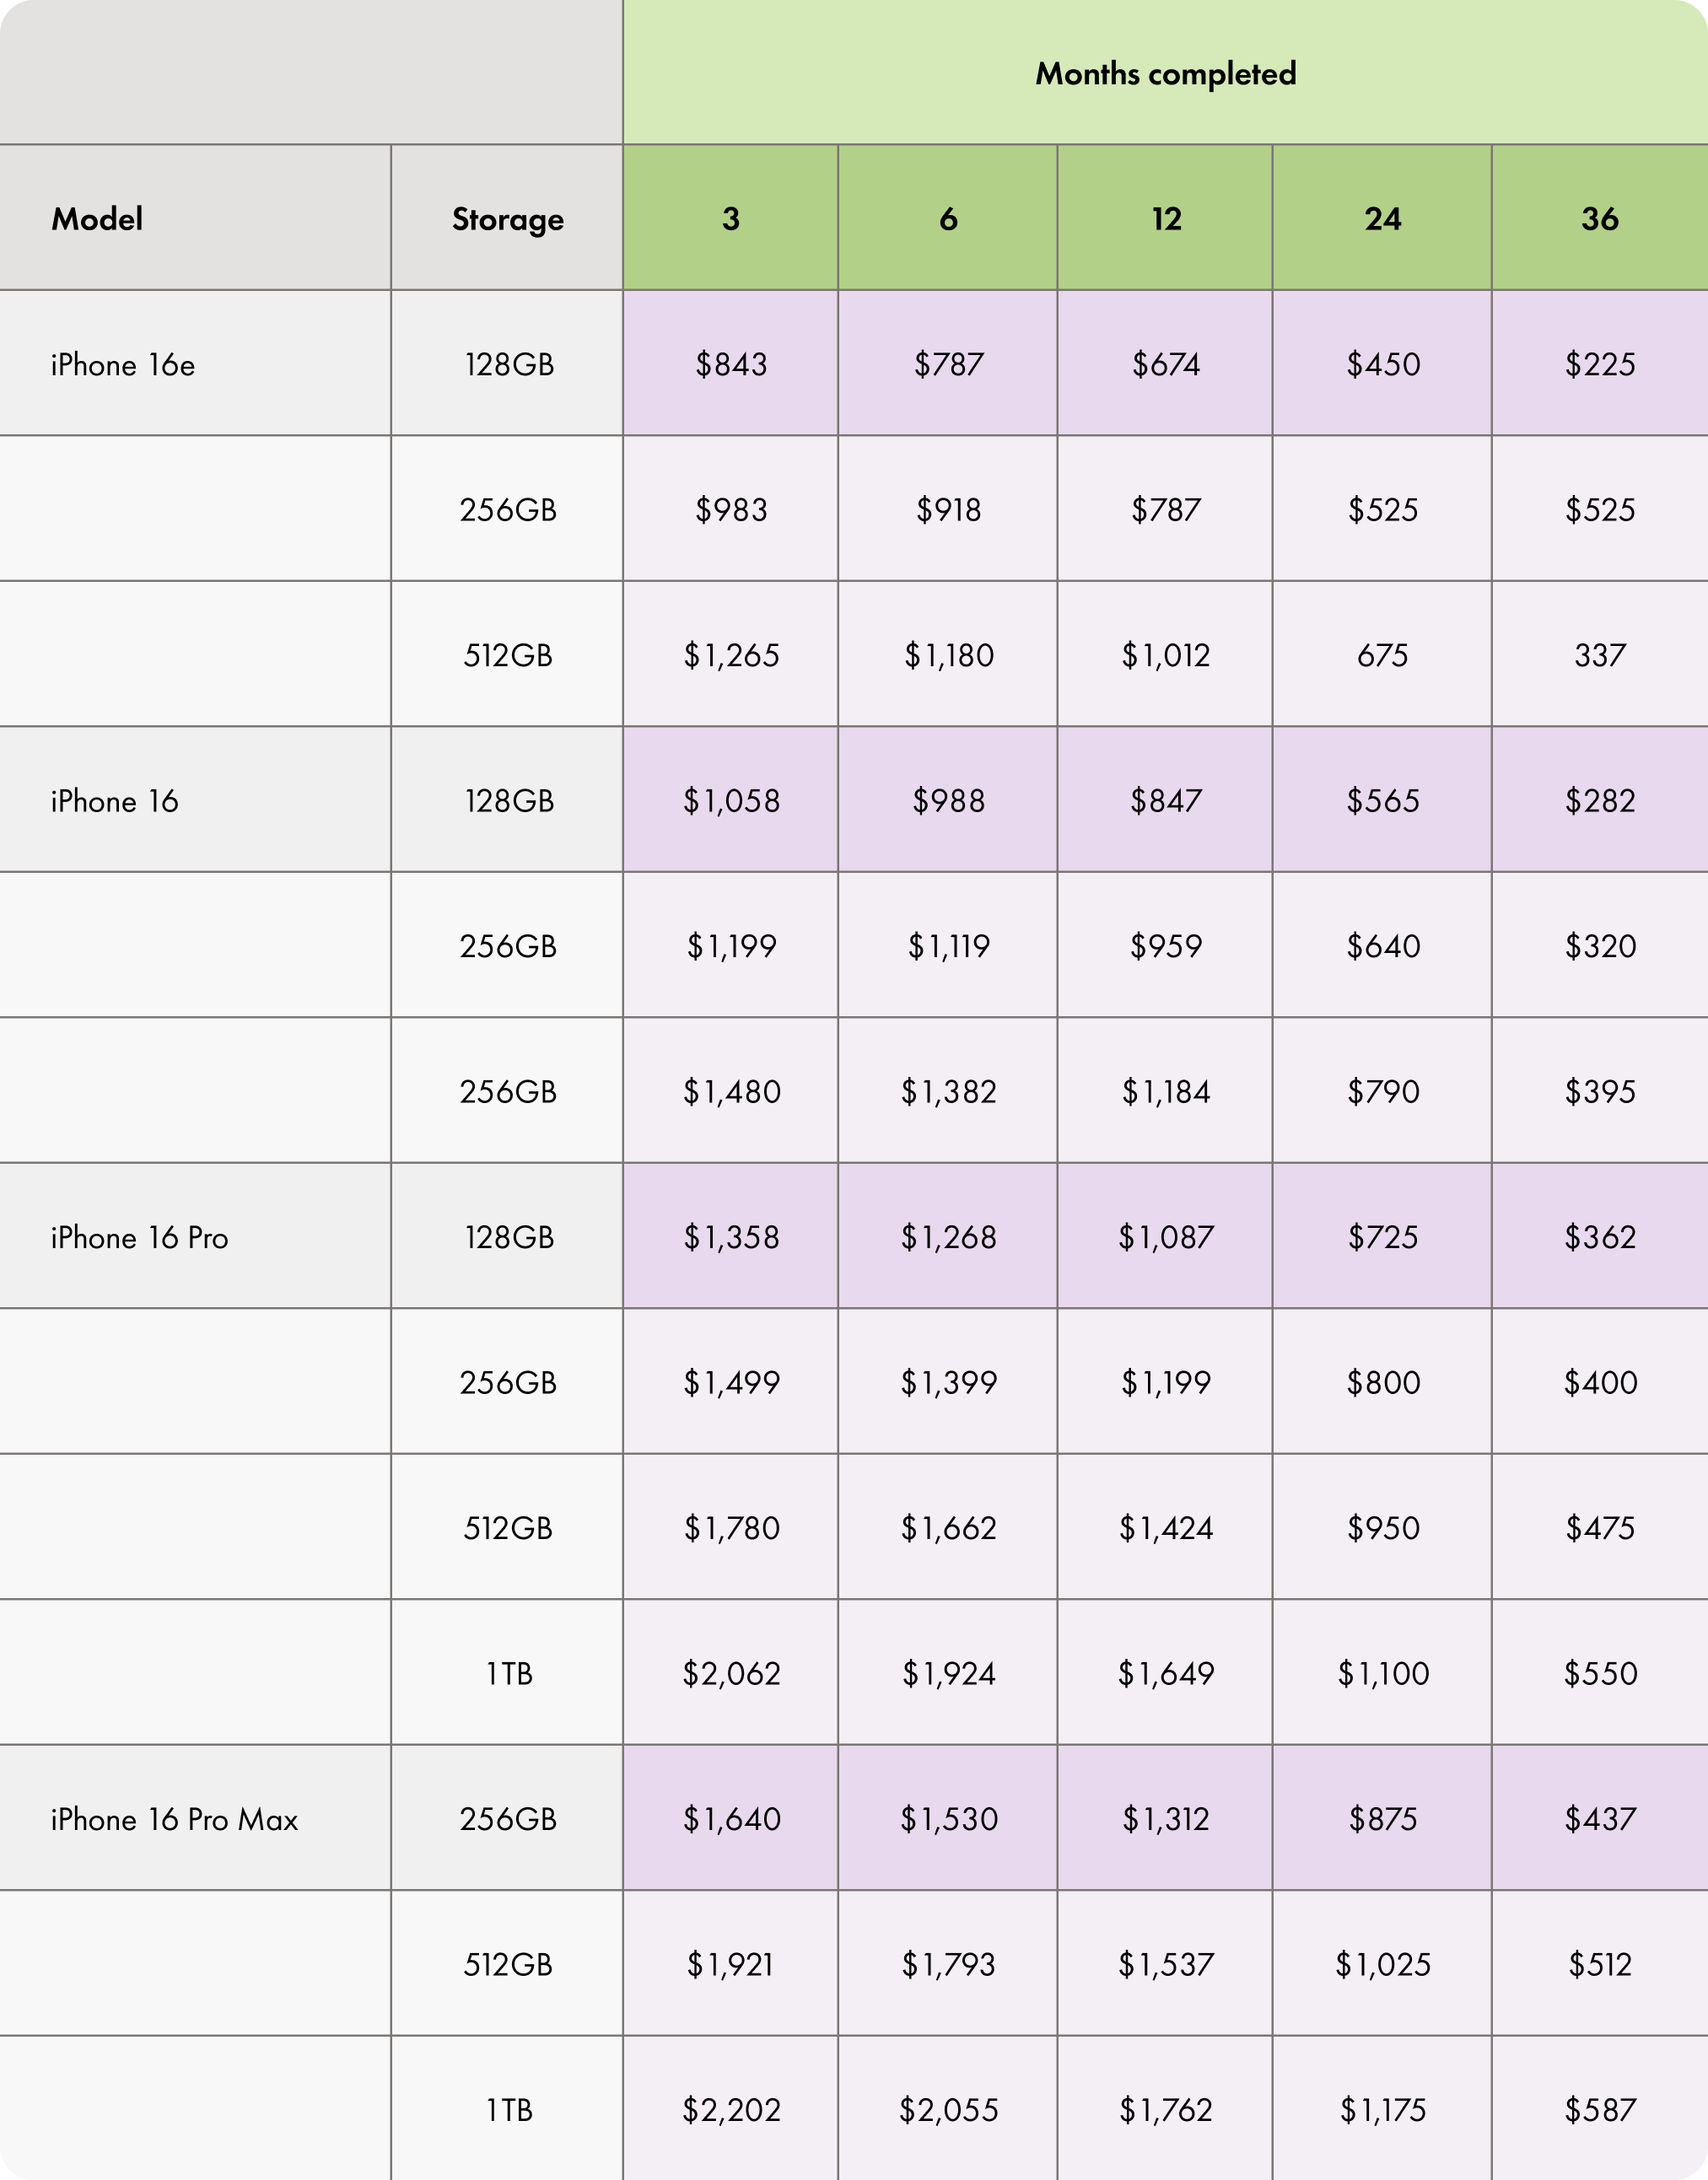Screen dimensions: 1708x2180
Task: Select the Storage column header
Action: click(507, 218)
